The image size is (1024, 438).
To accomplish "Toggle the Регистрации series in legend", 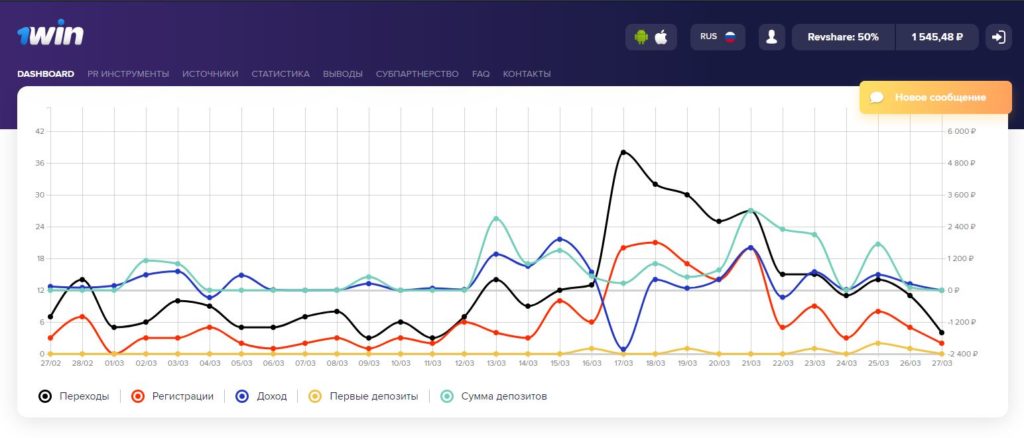I will (172, 396).
